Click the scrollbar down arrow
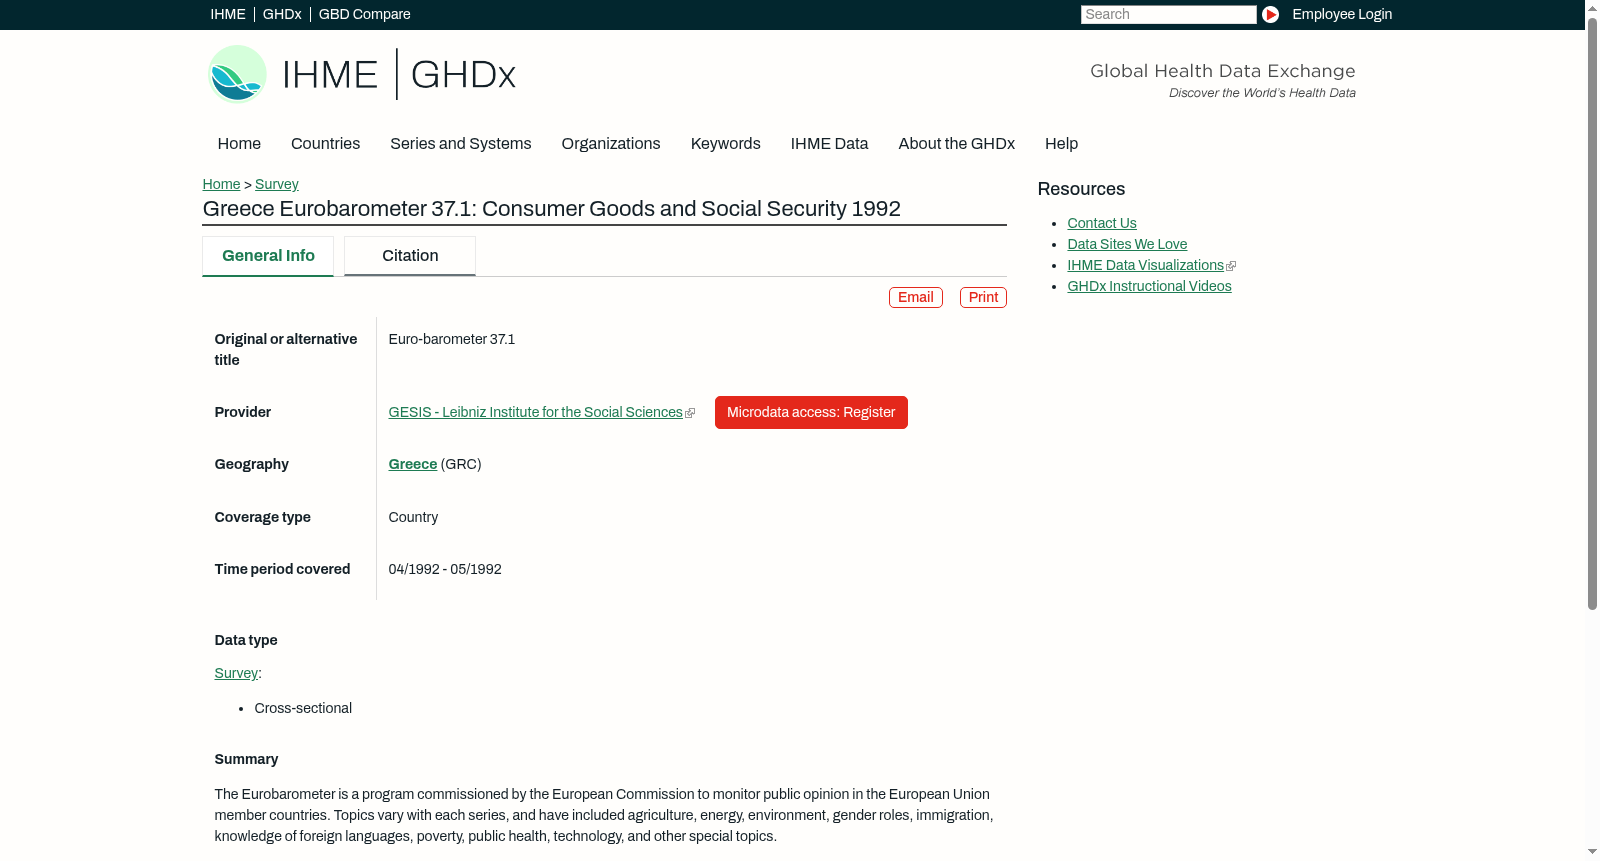1600x861 pixels. pos(1592,853)
